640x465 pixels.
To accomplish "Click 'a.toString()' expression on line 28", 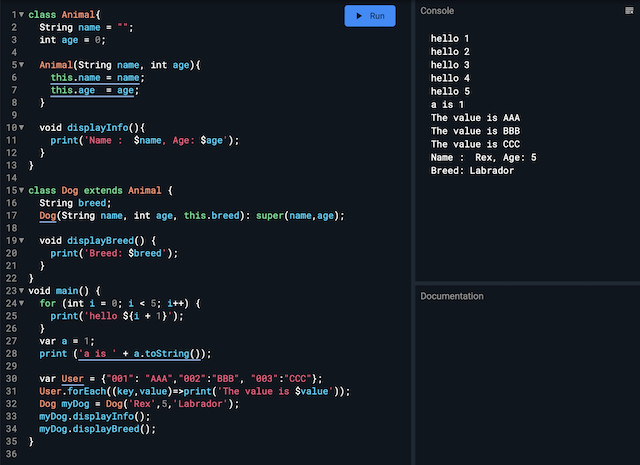I will (167, 354).
